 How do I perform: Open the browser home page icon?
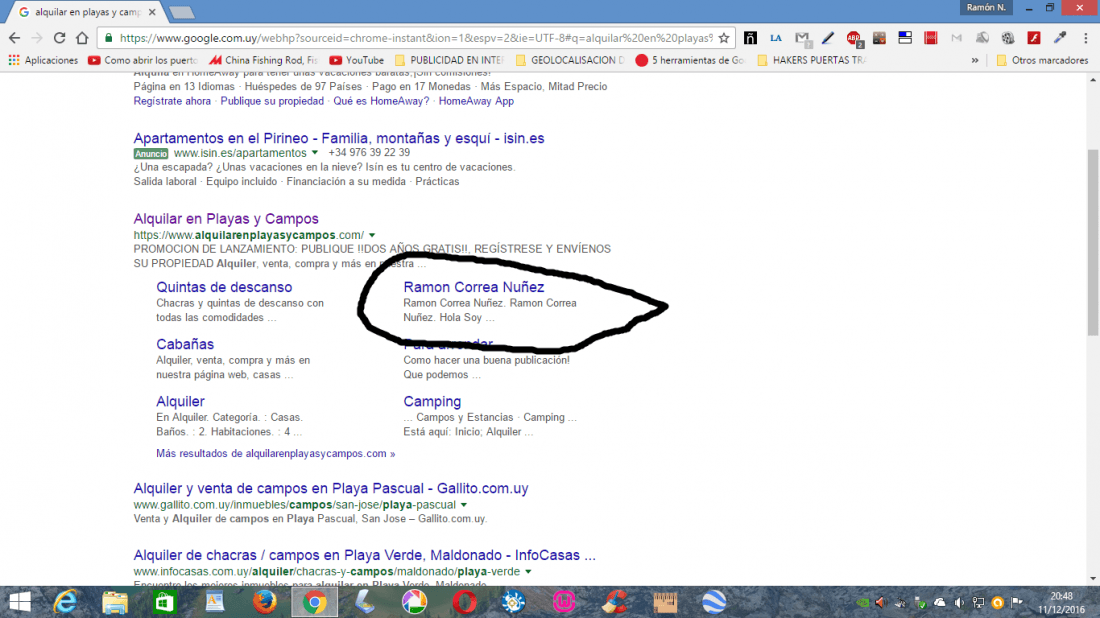click(82, 38)
